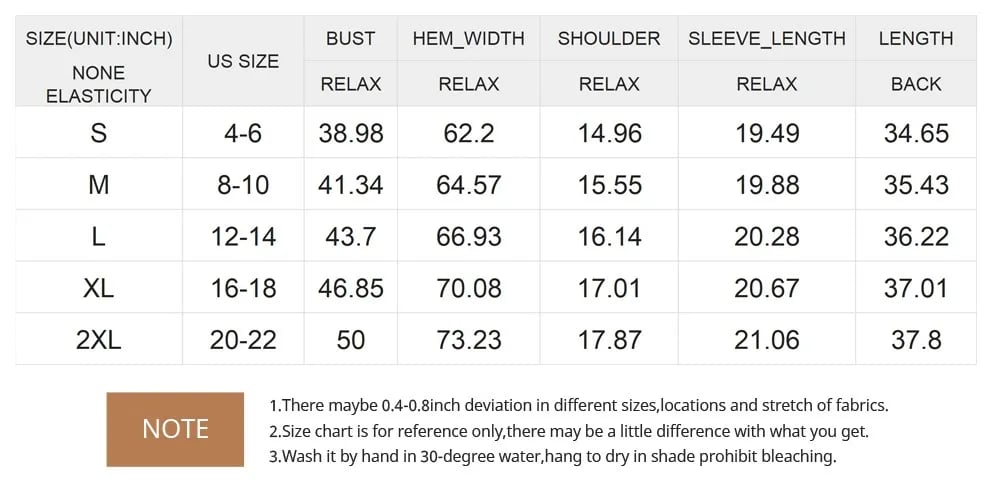Click the HEM_WIDTH column header
Screen dimensions: 997x480
point(468,39)
